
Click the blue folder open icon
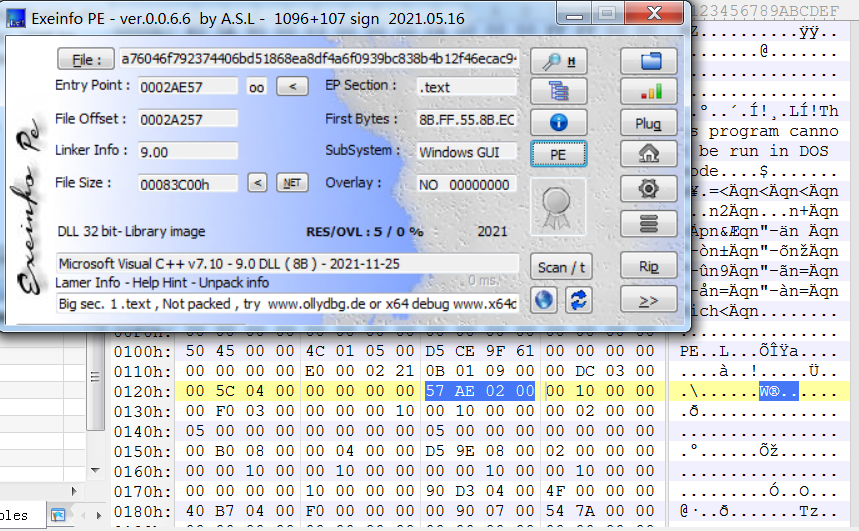click(x=648, y=61)
